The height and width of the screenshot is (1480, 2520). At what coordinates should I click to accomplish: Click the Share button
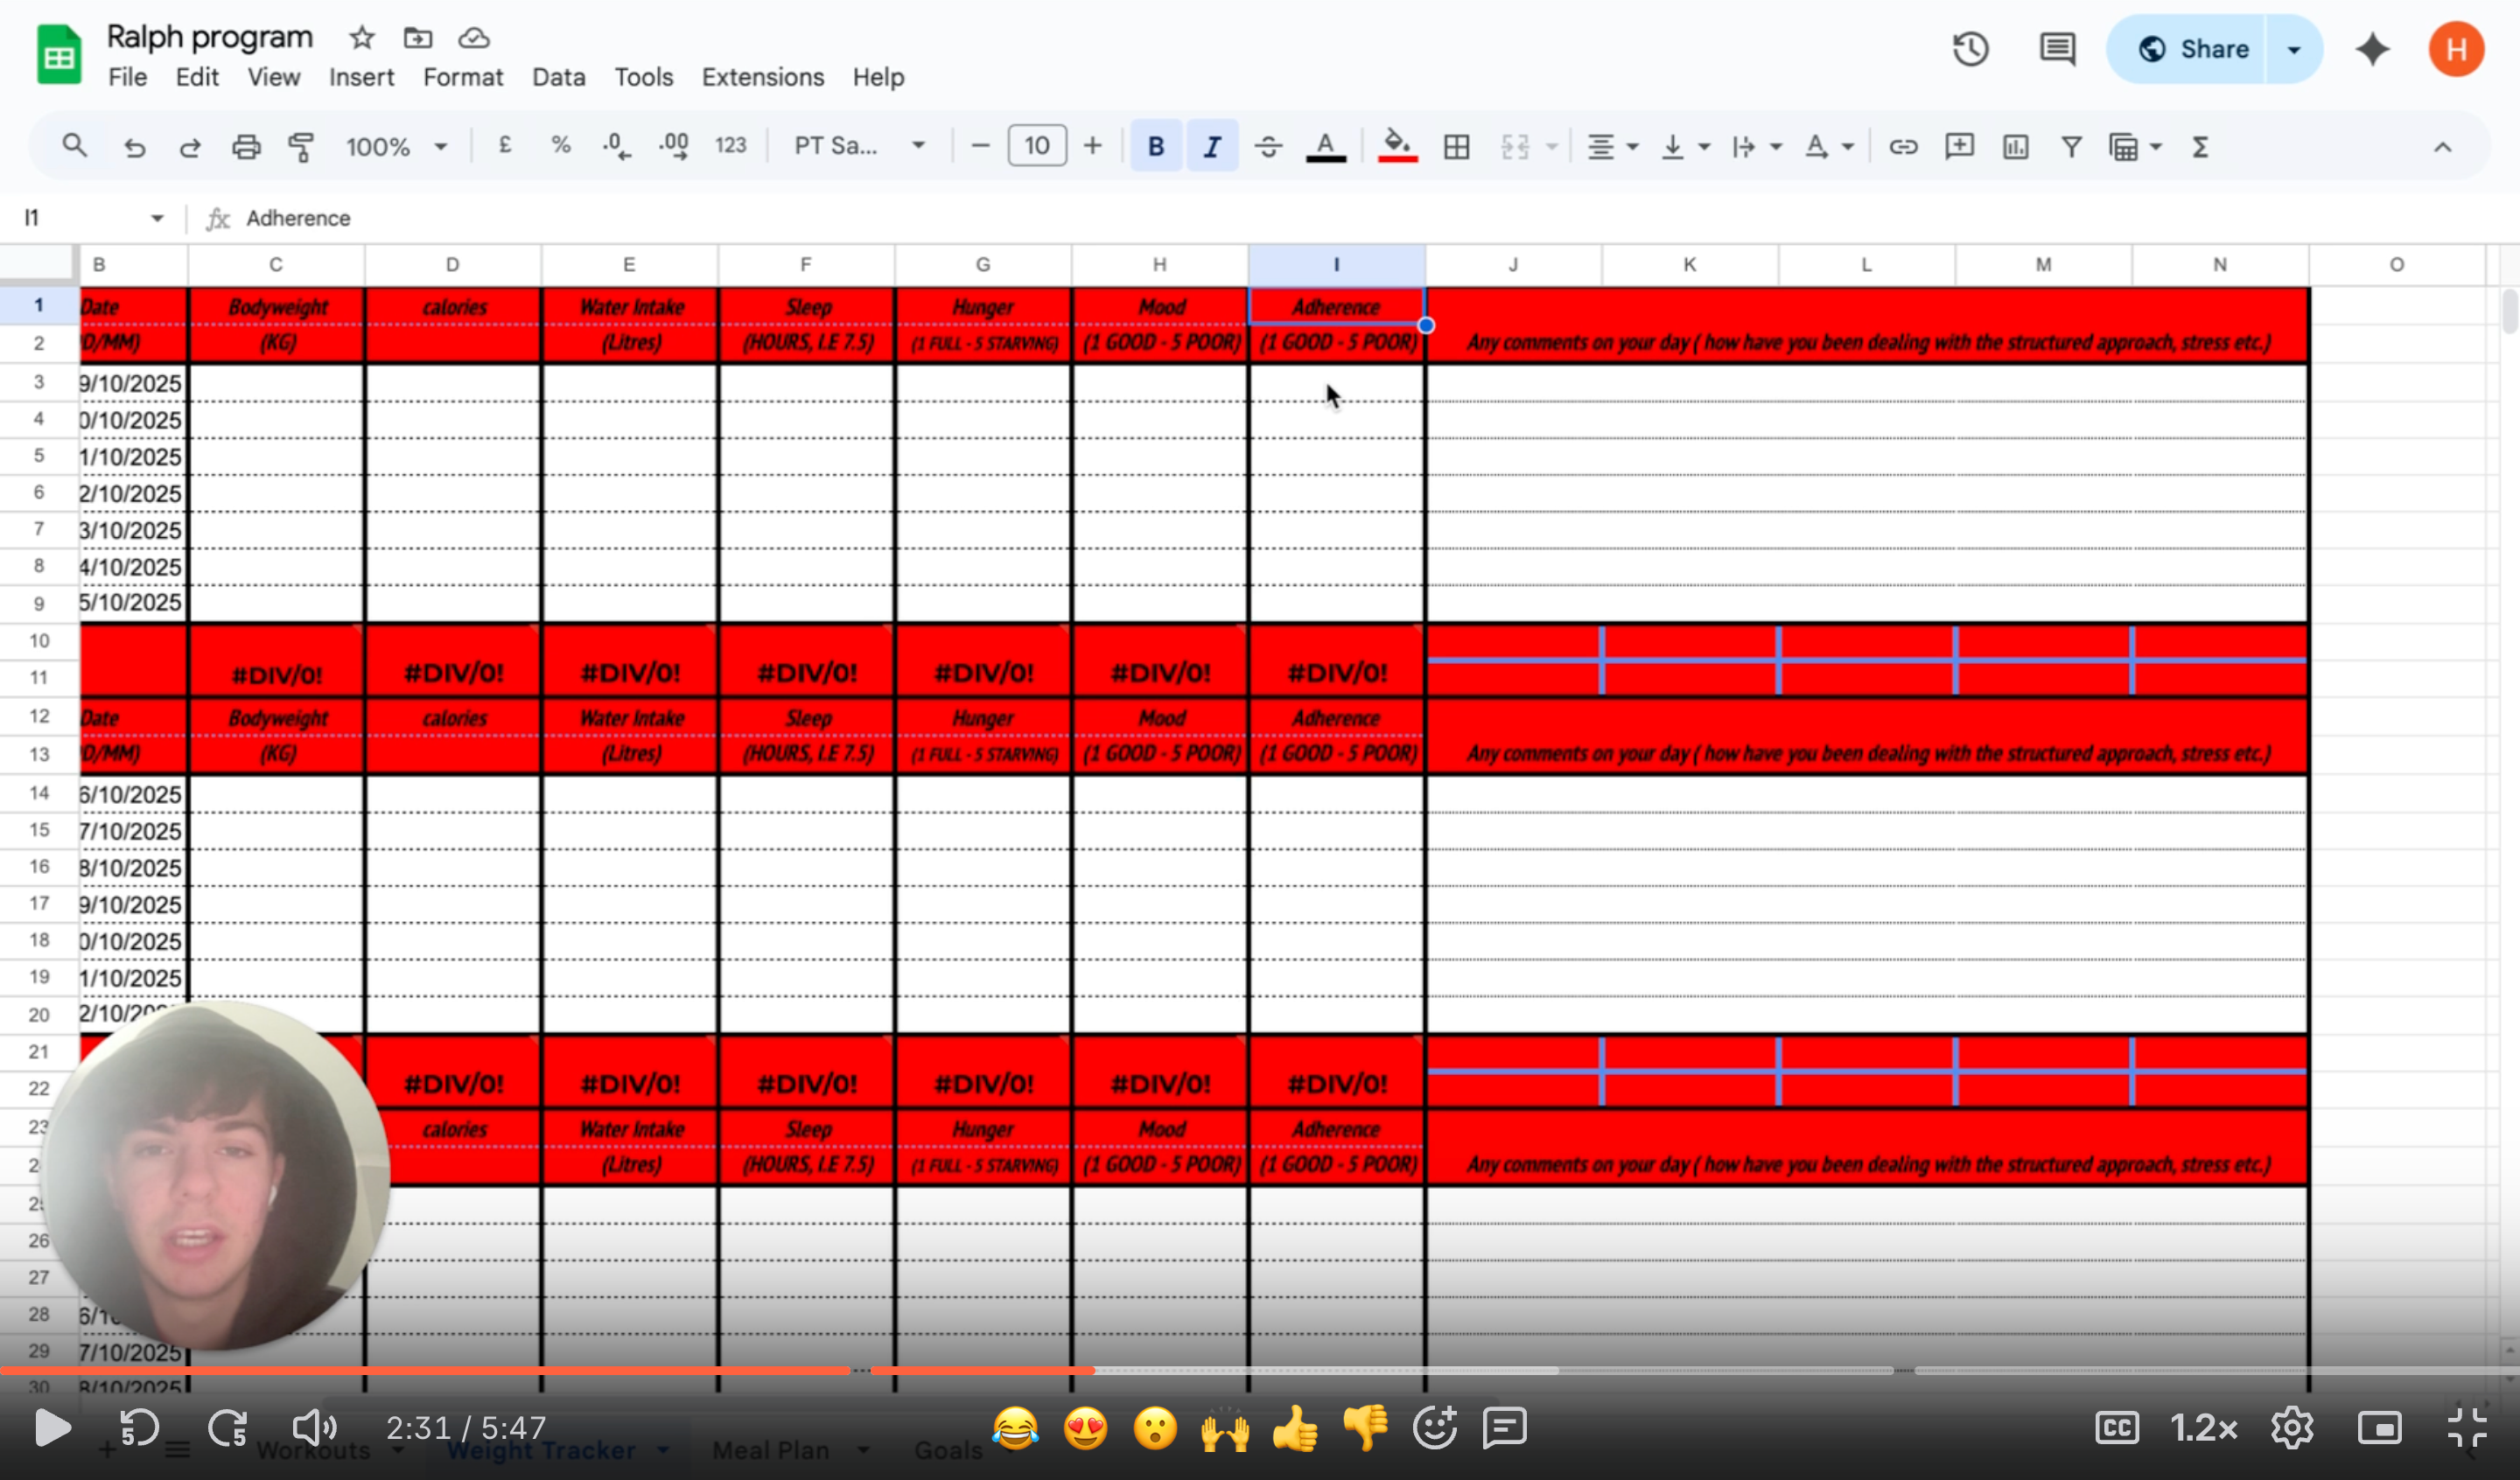pos(2193,49)
